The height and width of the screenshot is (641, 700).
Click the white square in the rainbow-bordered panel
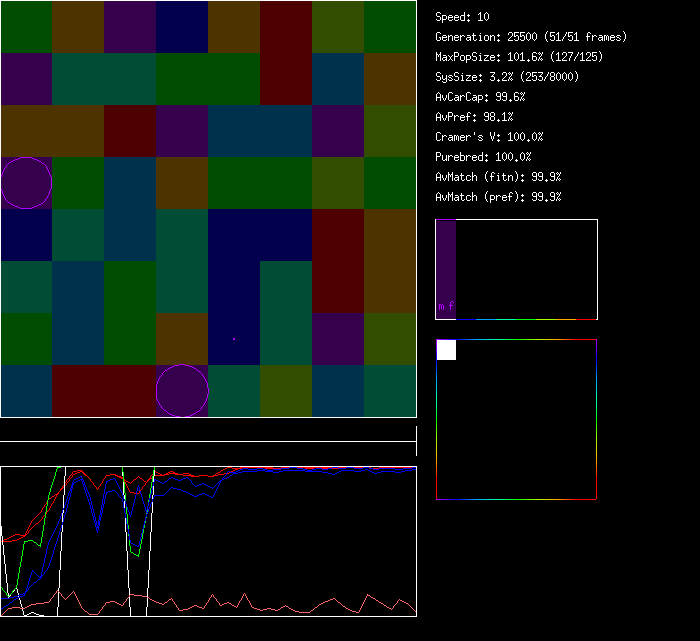[446, 350]
